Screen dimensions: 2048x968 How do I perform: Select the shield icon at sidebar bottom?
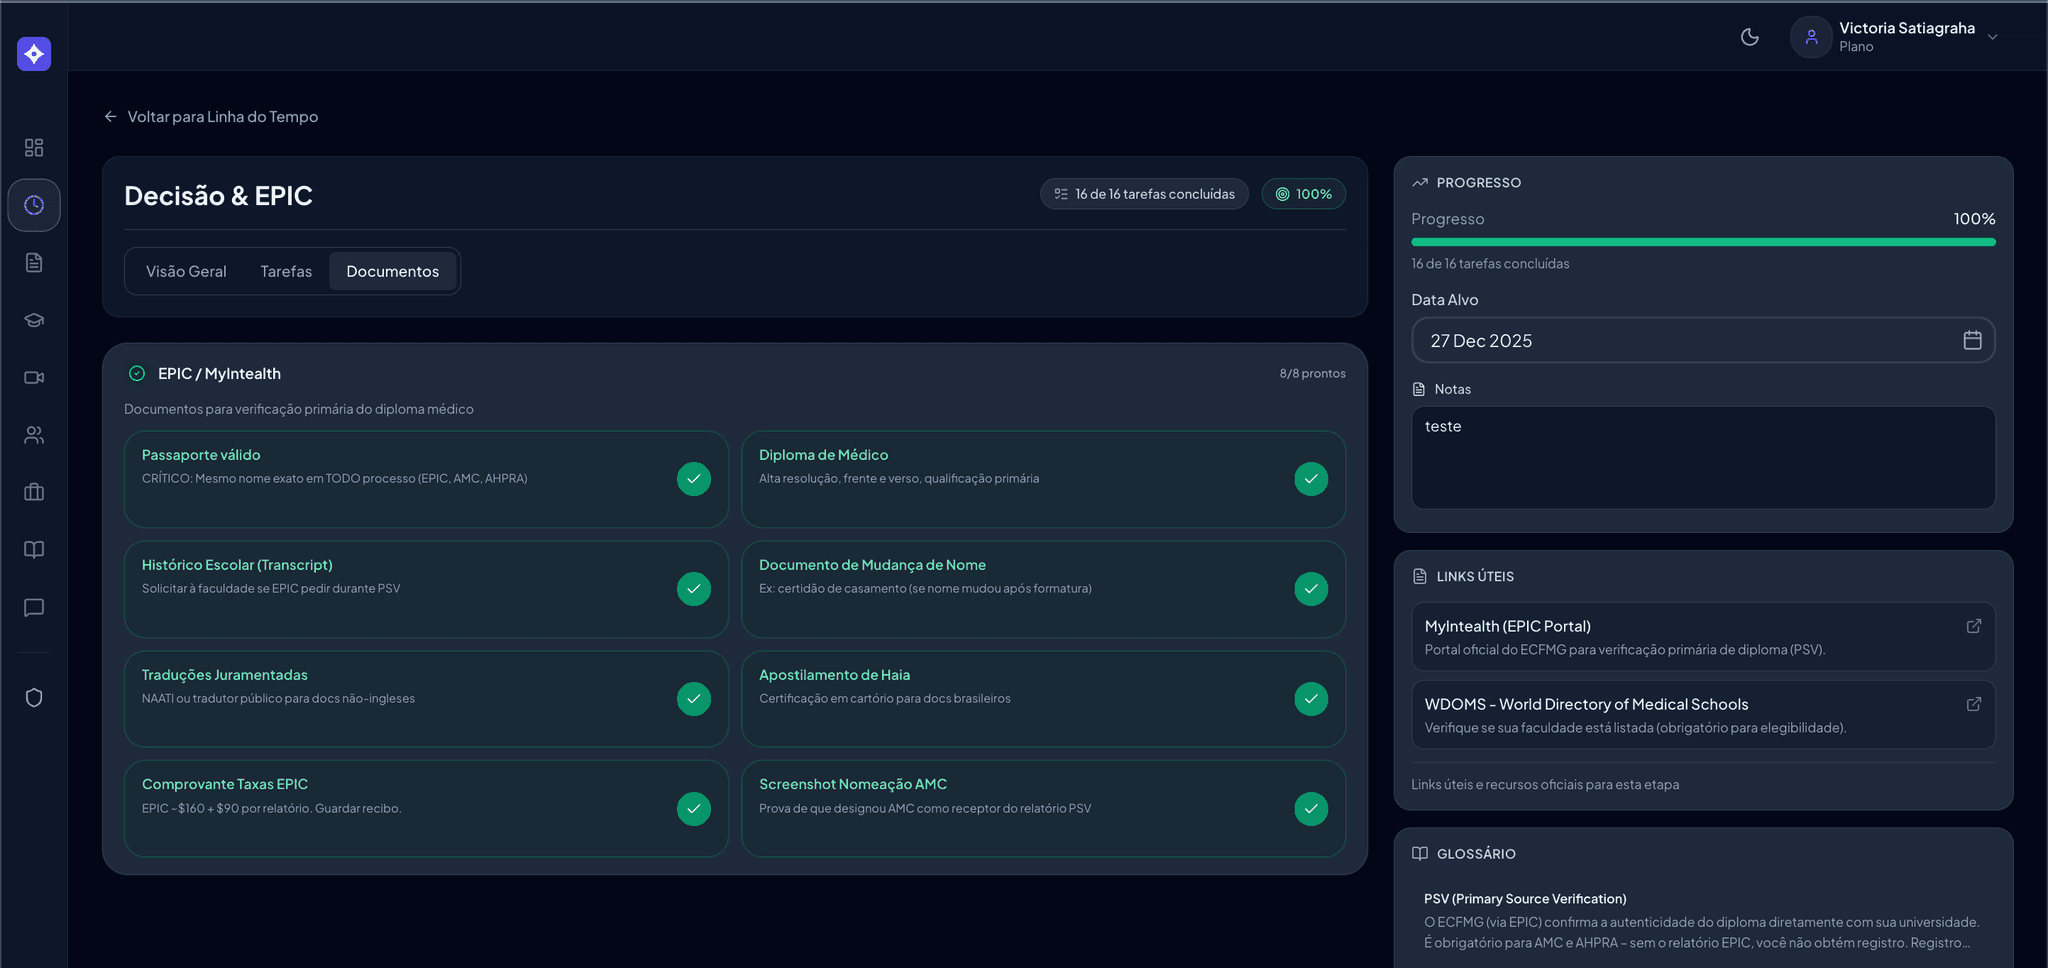click(33, 697)
